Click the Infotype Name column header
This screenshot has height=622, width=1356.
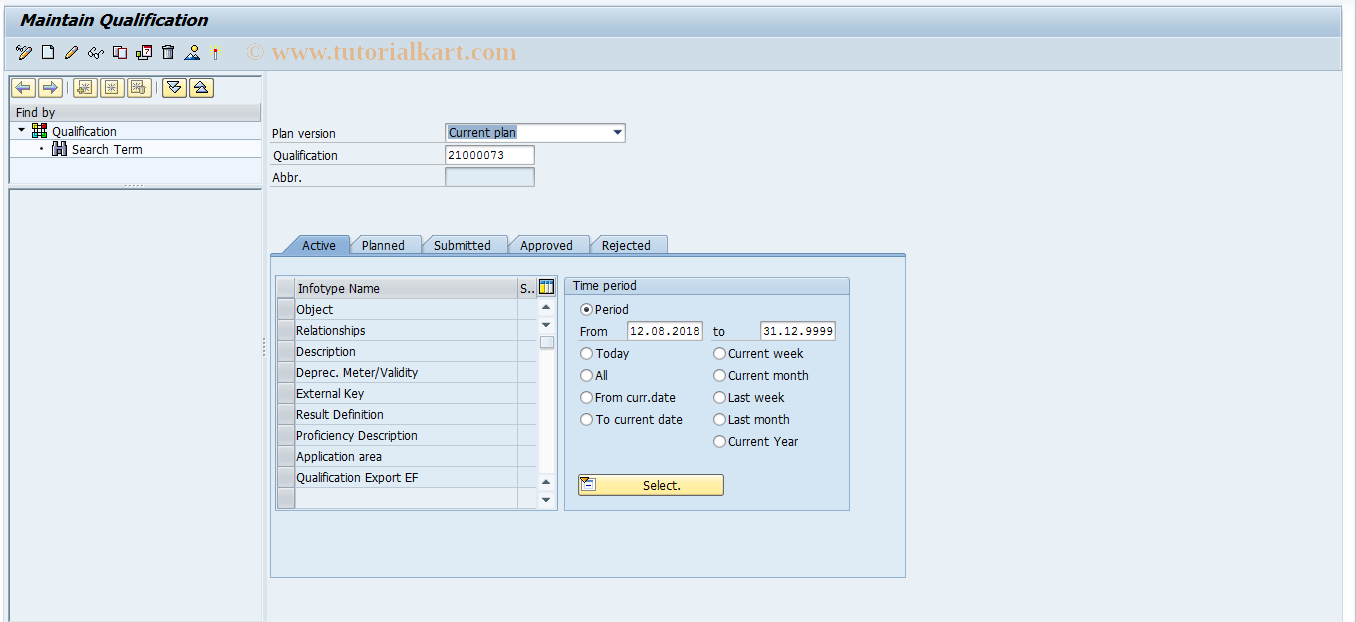406,288
